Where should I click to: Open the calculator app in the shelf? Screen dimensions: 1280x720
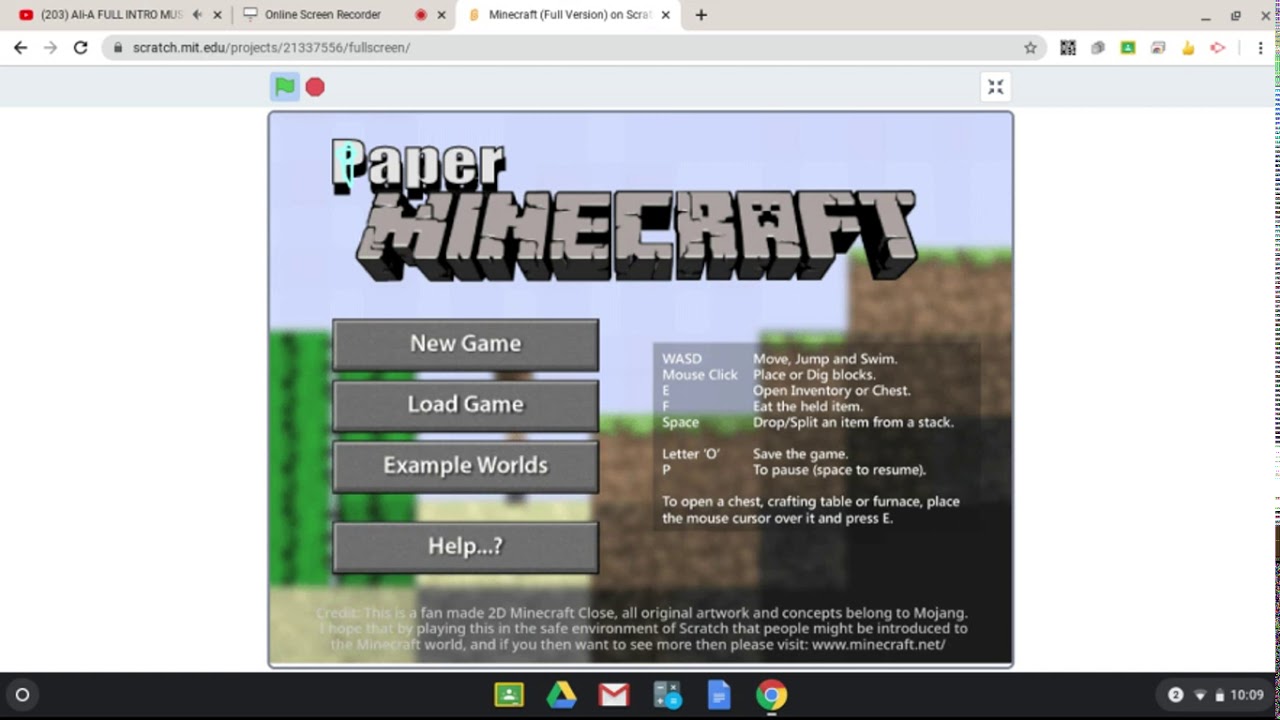666,695
